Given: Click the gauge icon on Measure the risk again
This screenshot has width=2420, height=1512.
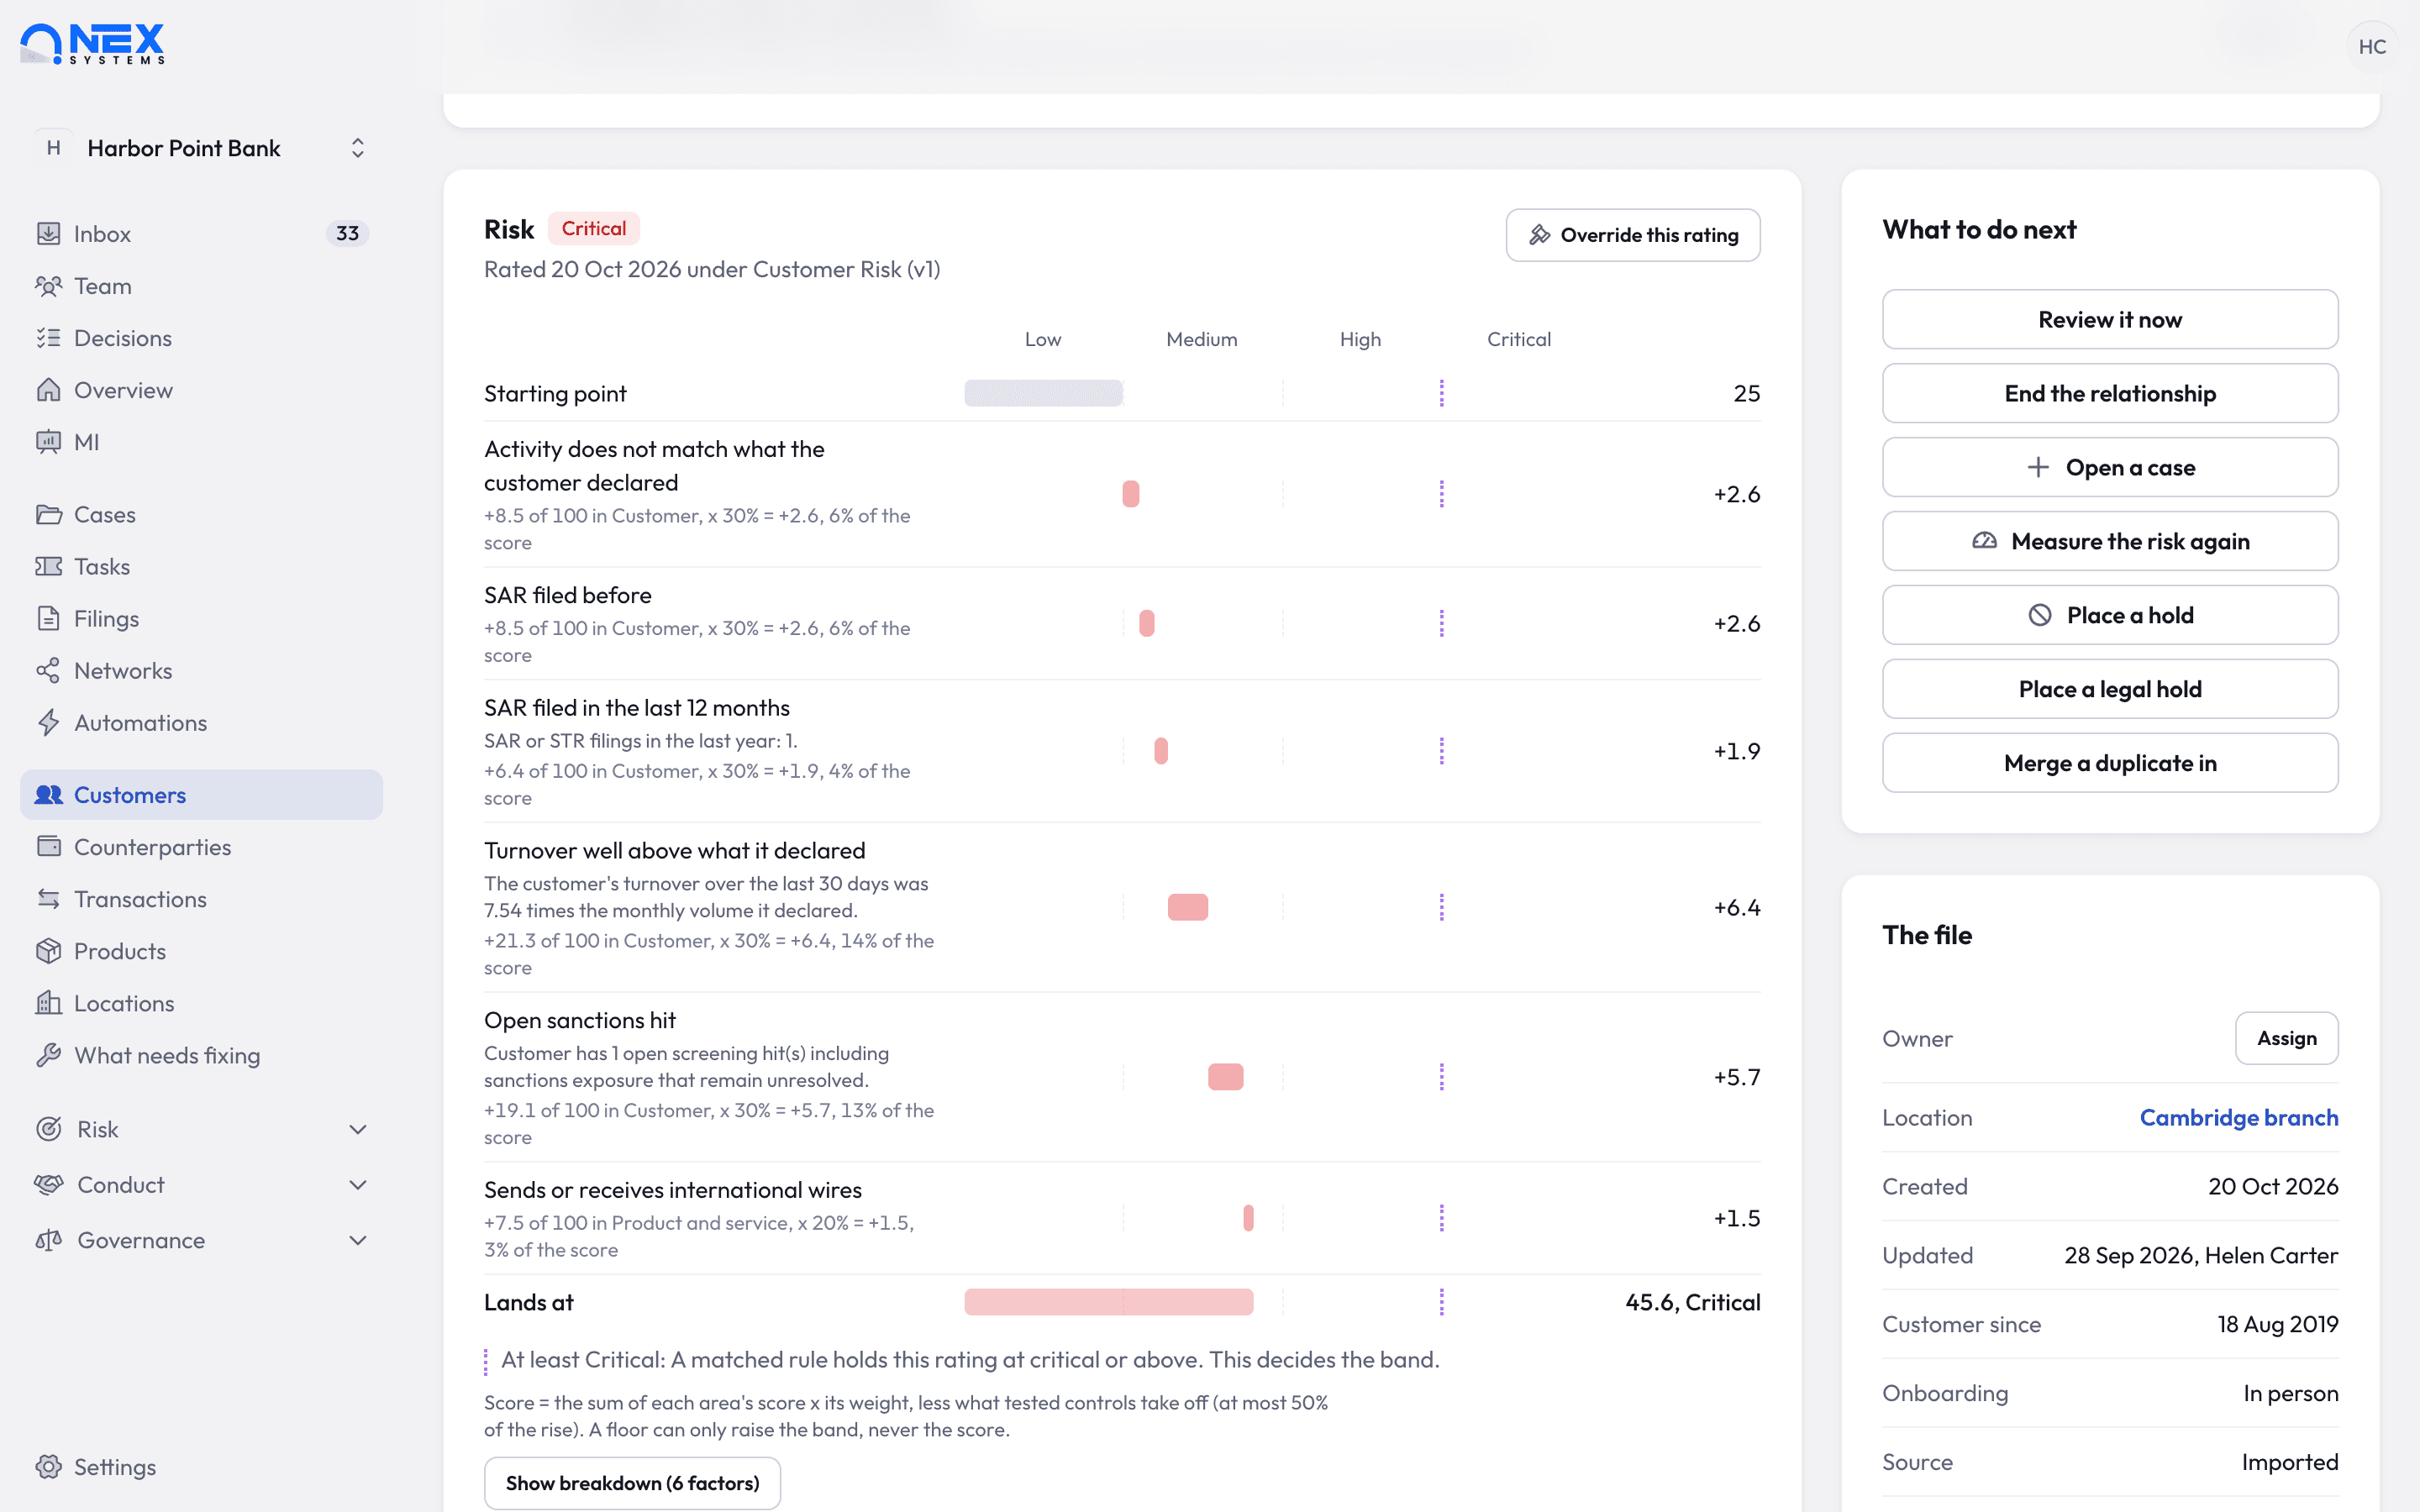Looking at the screenshot, I should pos(1984,541).
